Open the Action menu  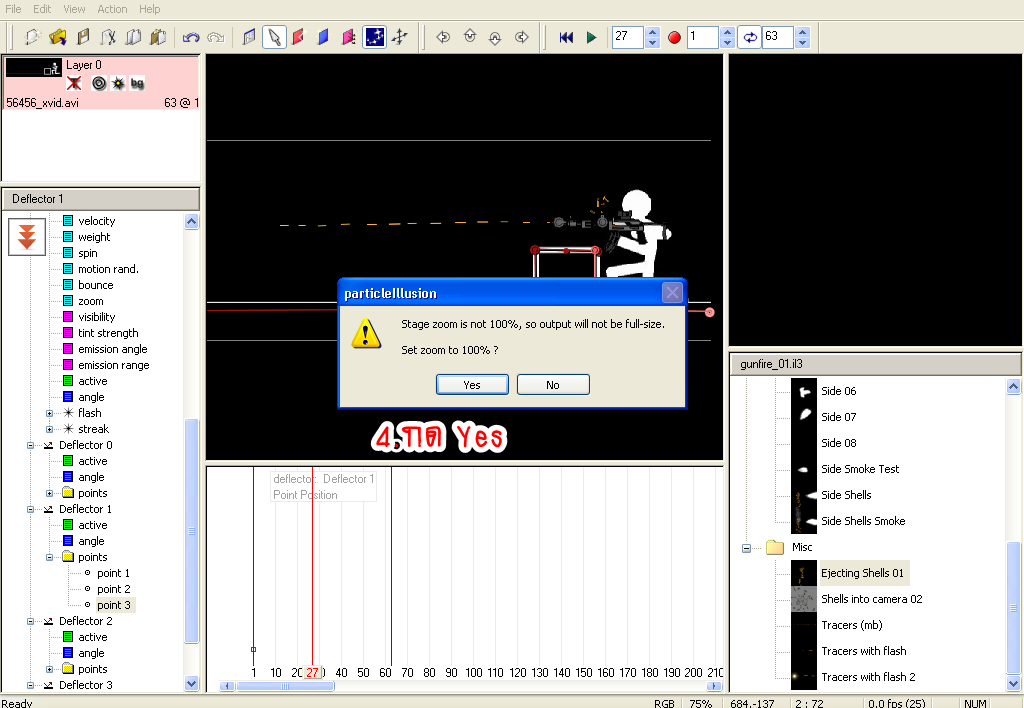point(112,9)
